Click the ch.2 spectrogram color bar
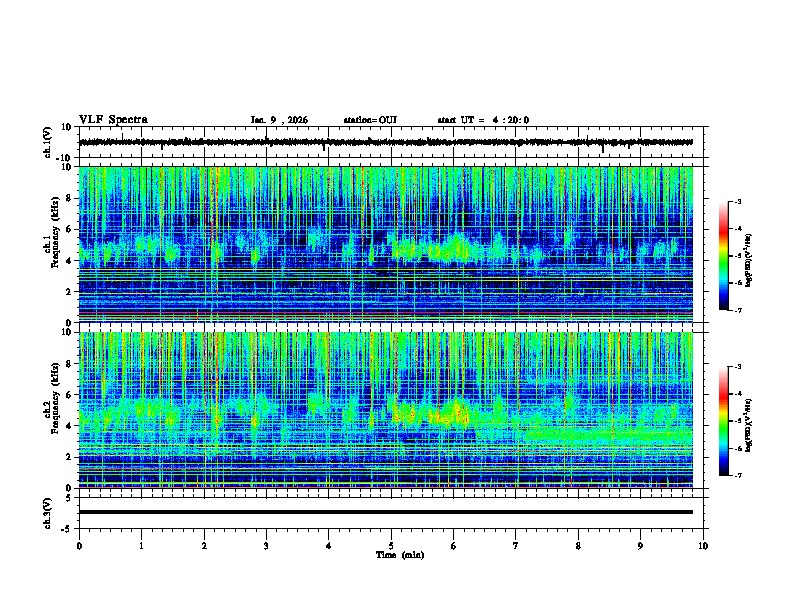The width and height of the screenshot is (792, 612). click(x=723, y=421)
